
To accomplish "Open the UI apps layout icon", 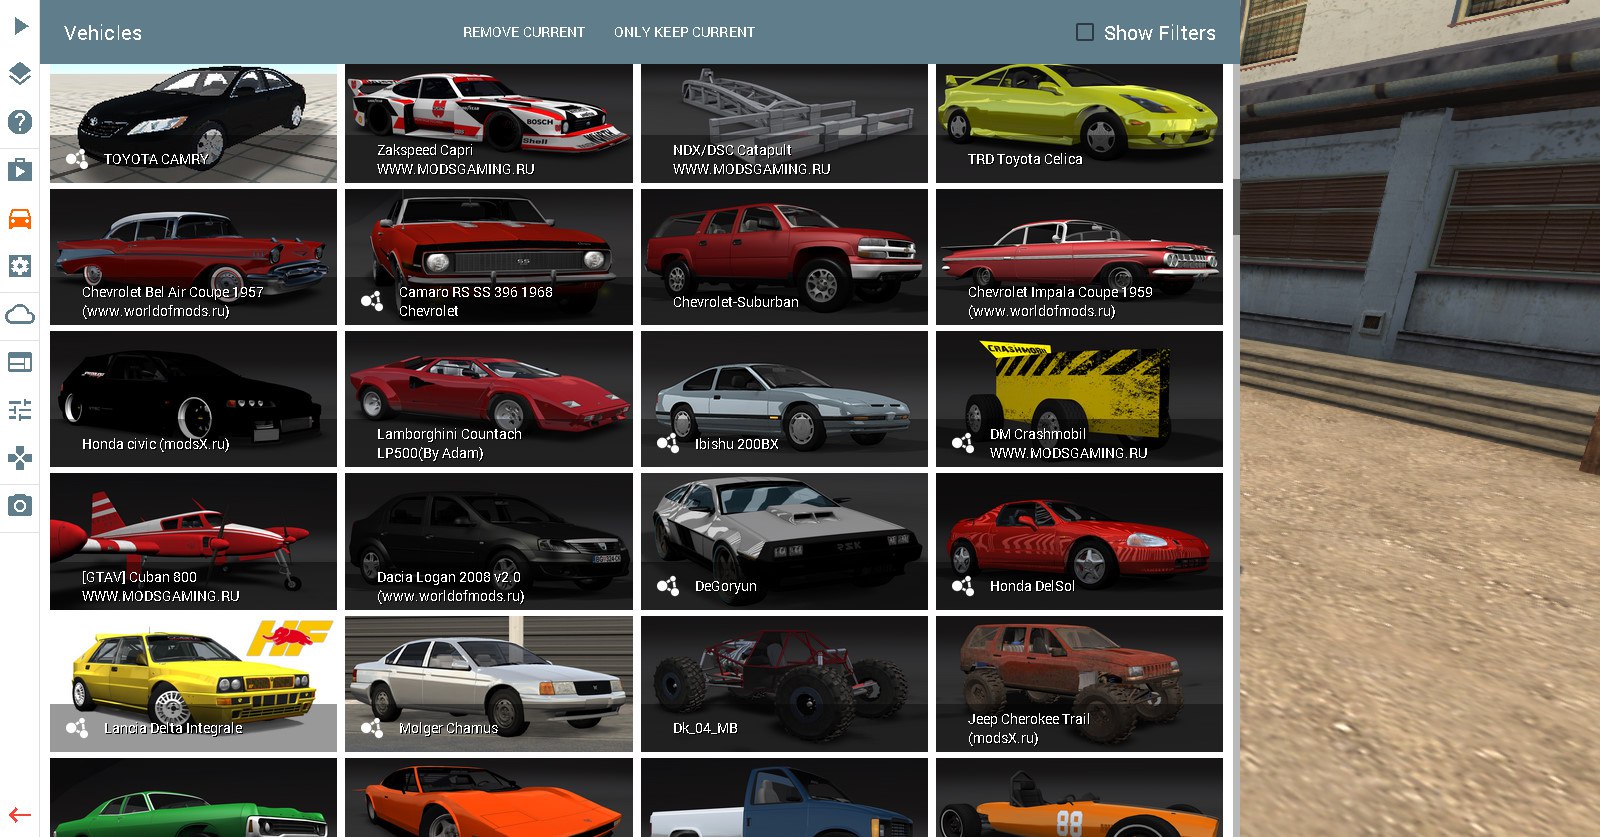I will tap(20, 362).
